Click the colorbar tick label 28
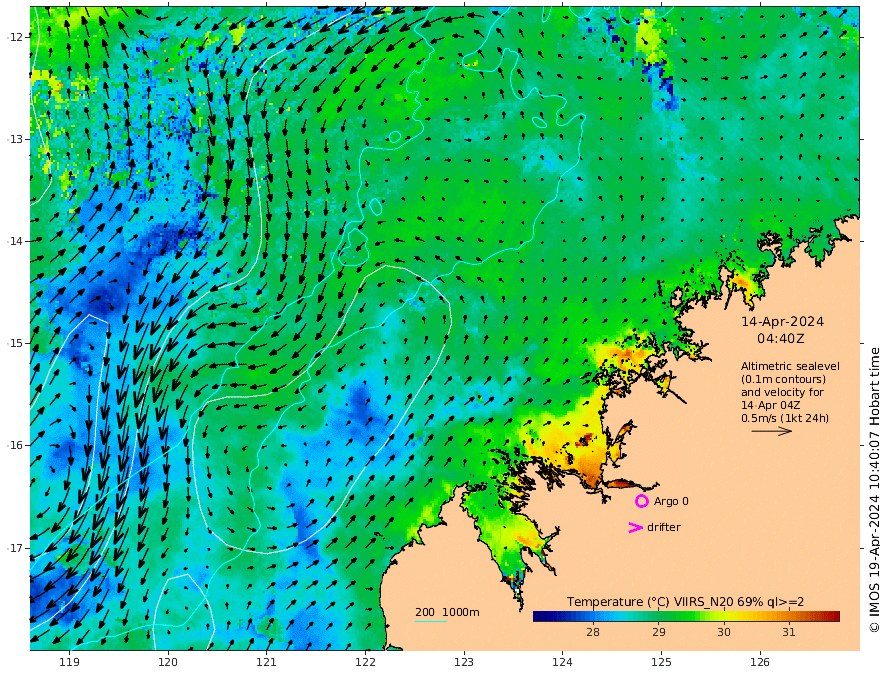The width and height of the screenshot is (880, 680). tap(593, 632)
